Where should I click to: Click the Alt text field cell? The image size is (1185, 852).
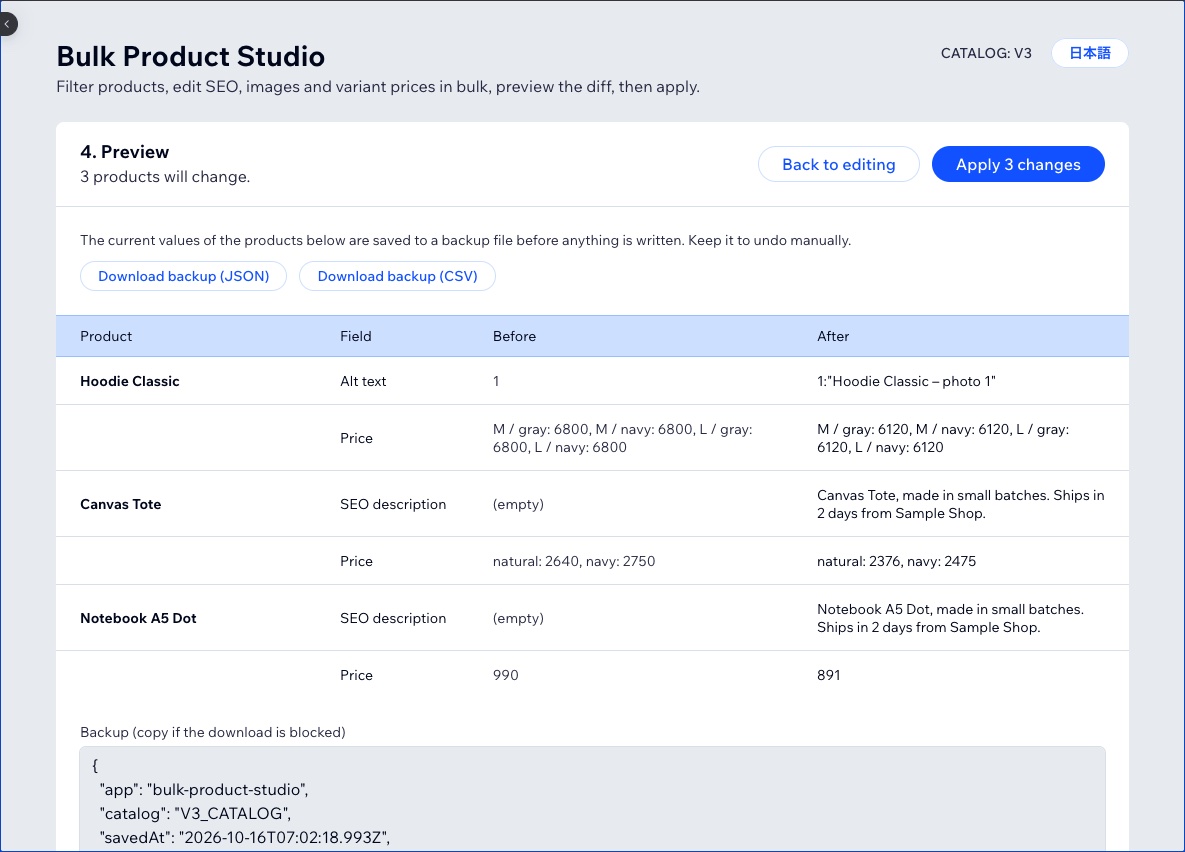click(x=363, y=381)
